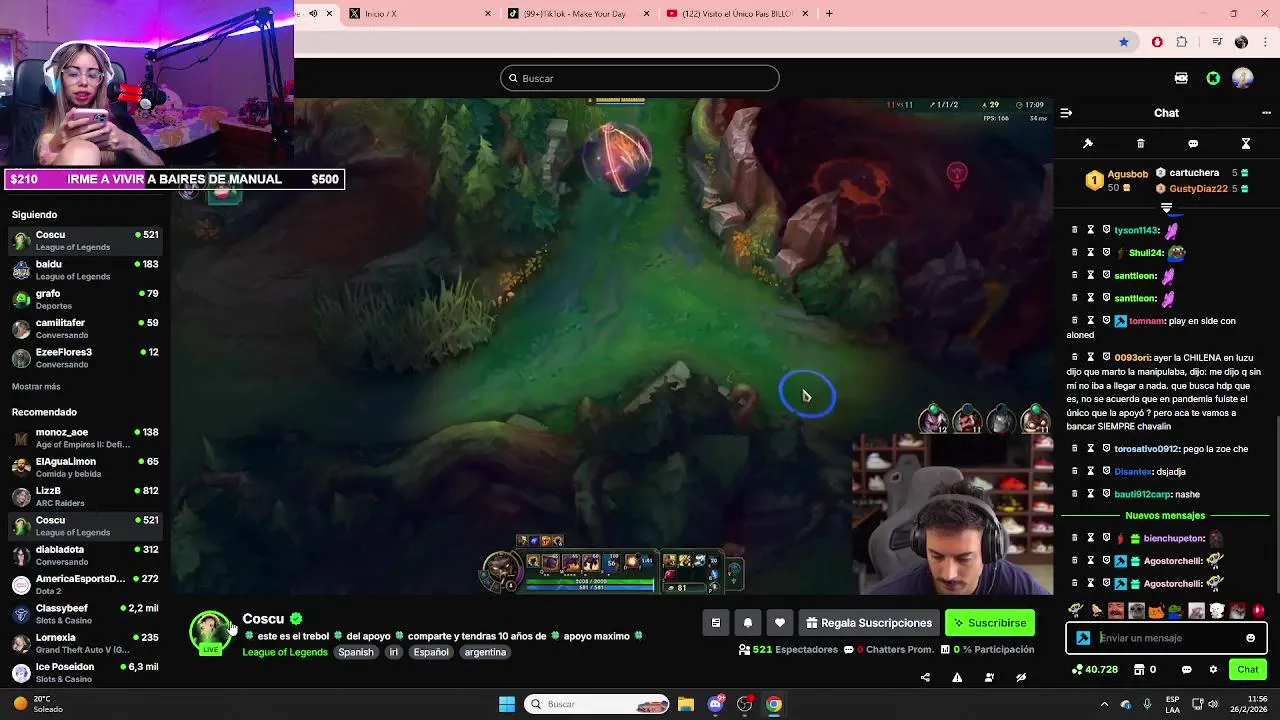1280x720 pixels.
Task: Open the taskbar weather widget showing Soleado
Action: click(x=38, y=704)
